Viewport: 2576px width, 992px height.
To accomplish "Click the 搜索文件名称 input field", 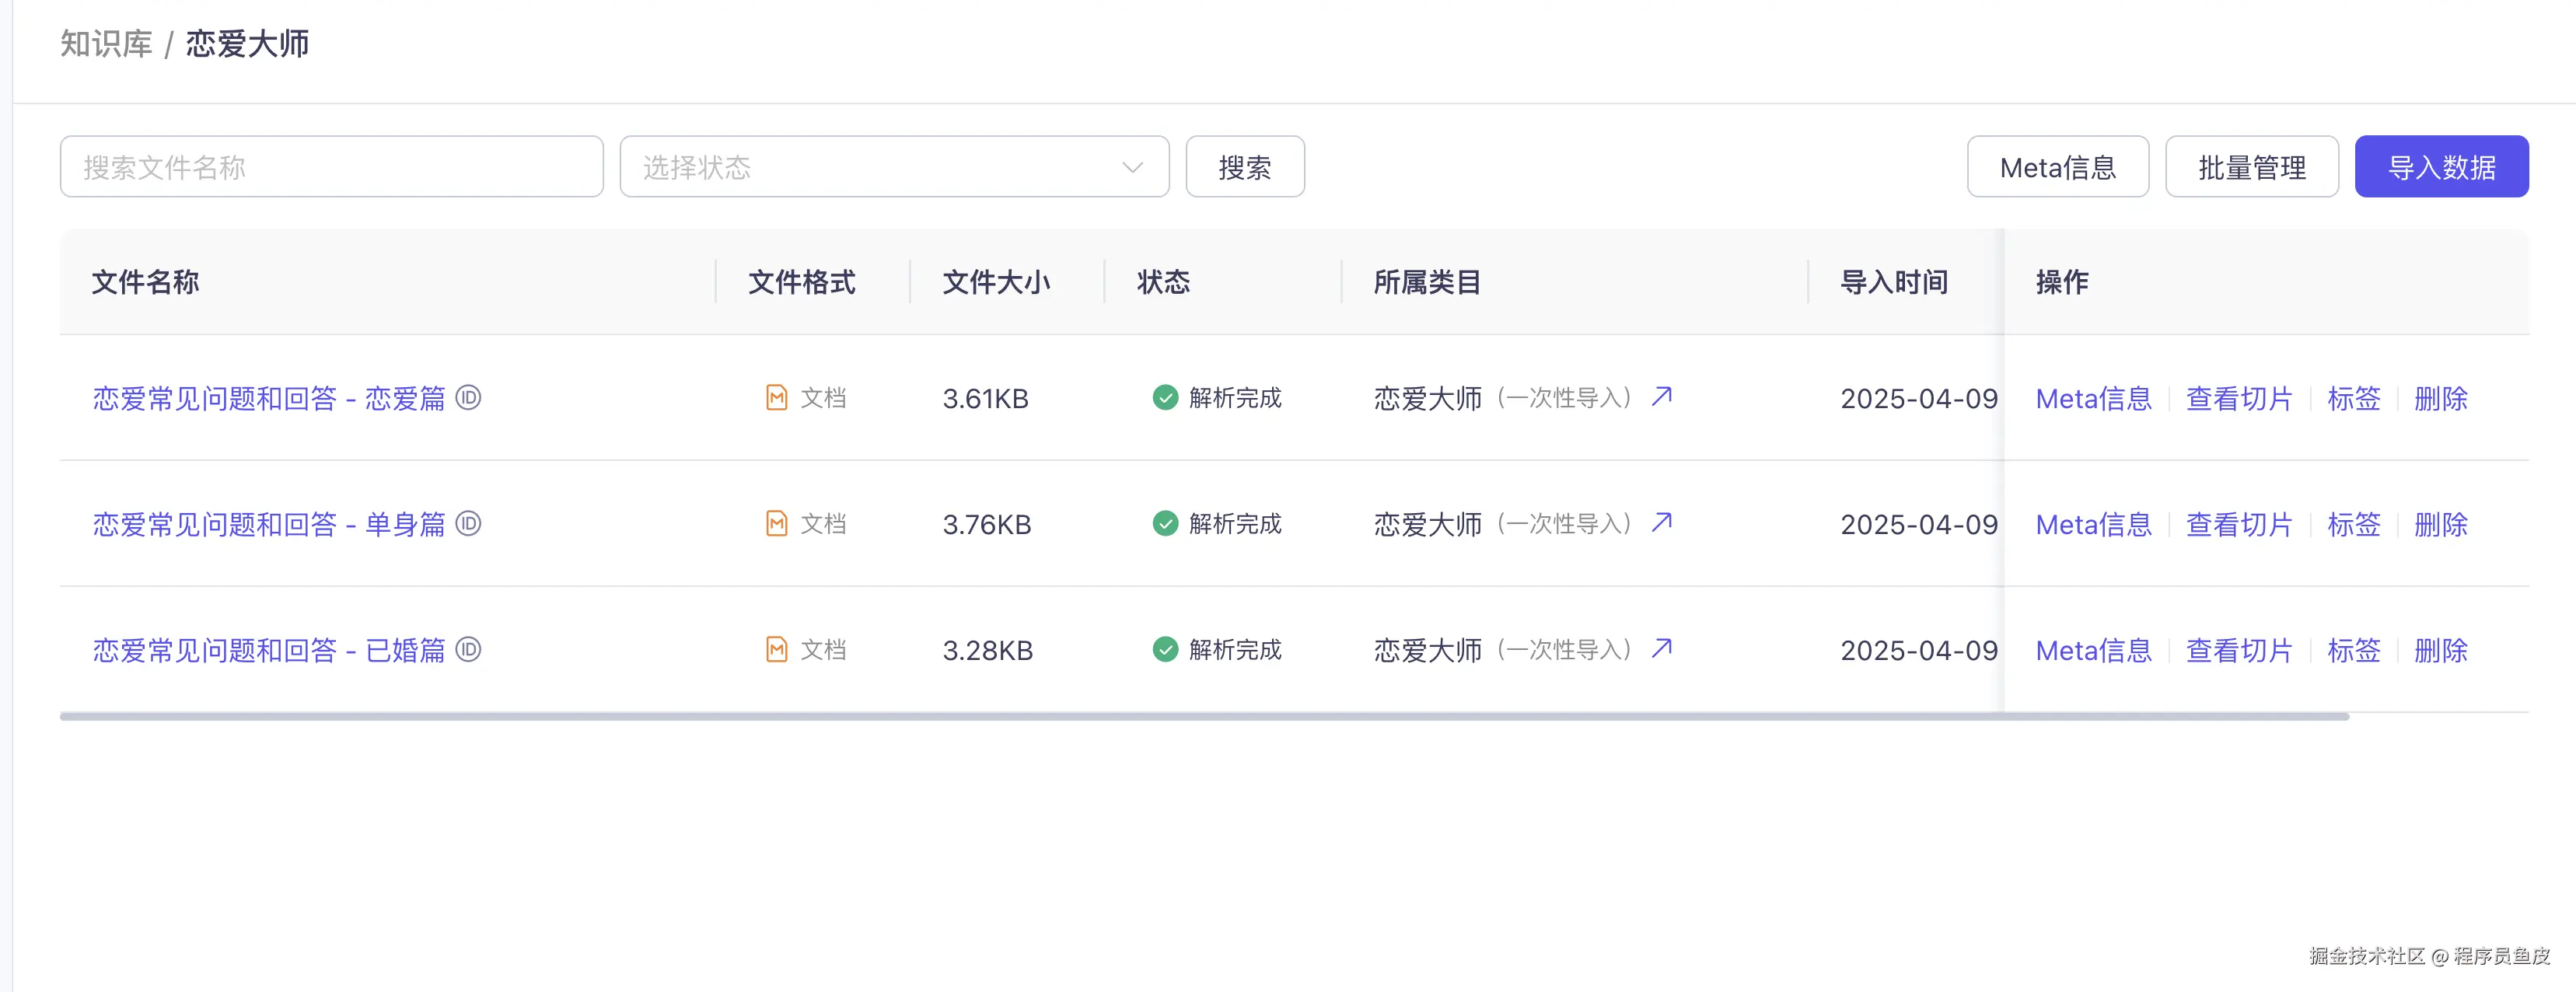I will click(x=331, y=167).
